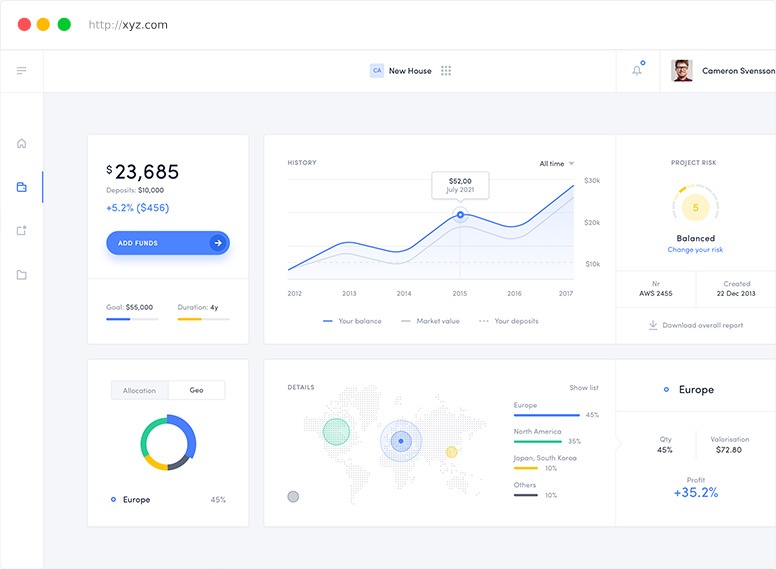Click the $52,00 July 2021 tooltip

tap(460, 186)
